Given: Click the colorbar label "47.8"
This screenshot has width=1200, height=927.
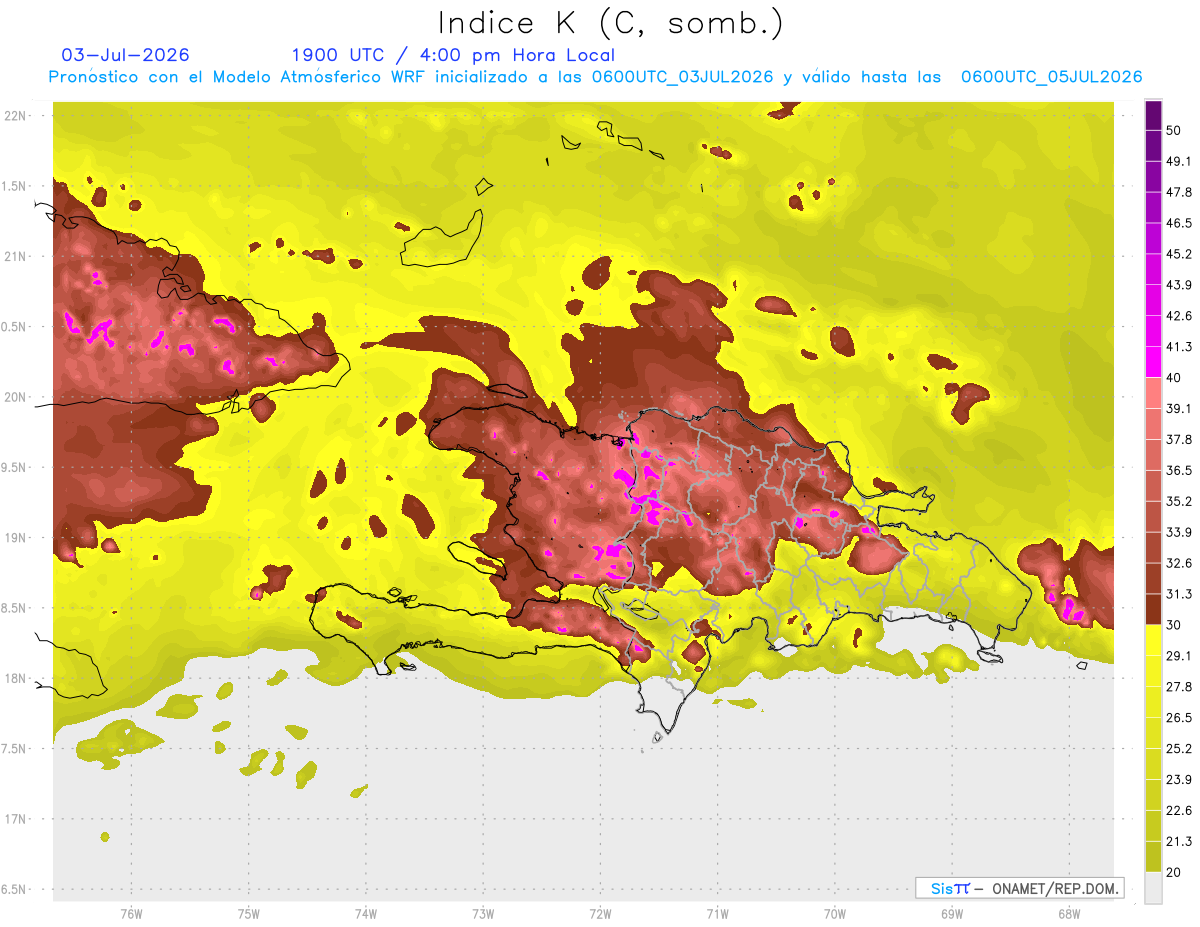Looking at the screenshot, I should pos(1178,192).
